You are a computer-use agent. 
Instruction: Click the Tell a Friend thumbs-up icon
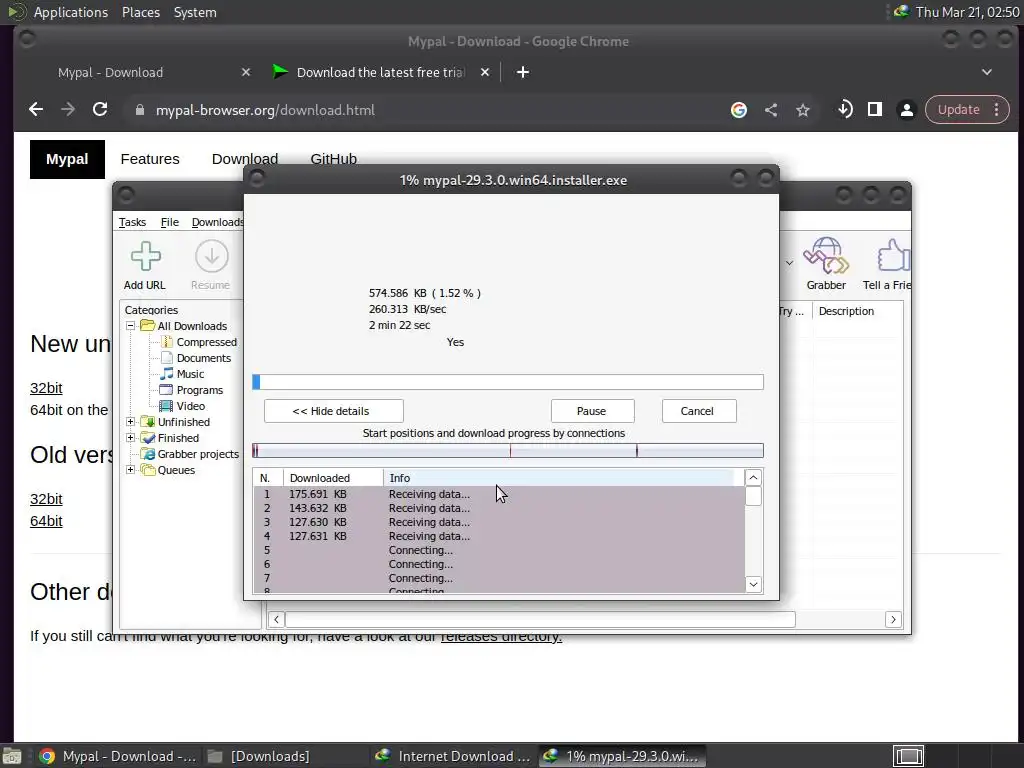coord(893,255)
